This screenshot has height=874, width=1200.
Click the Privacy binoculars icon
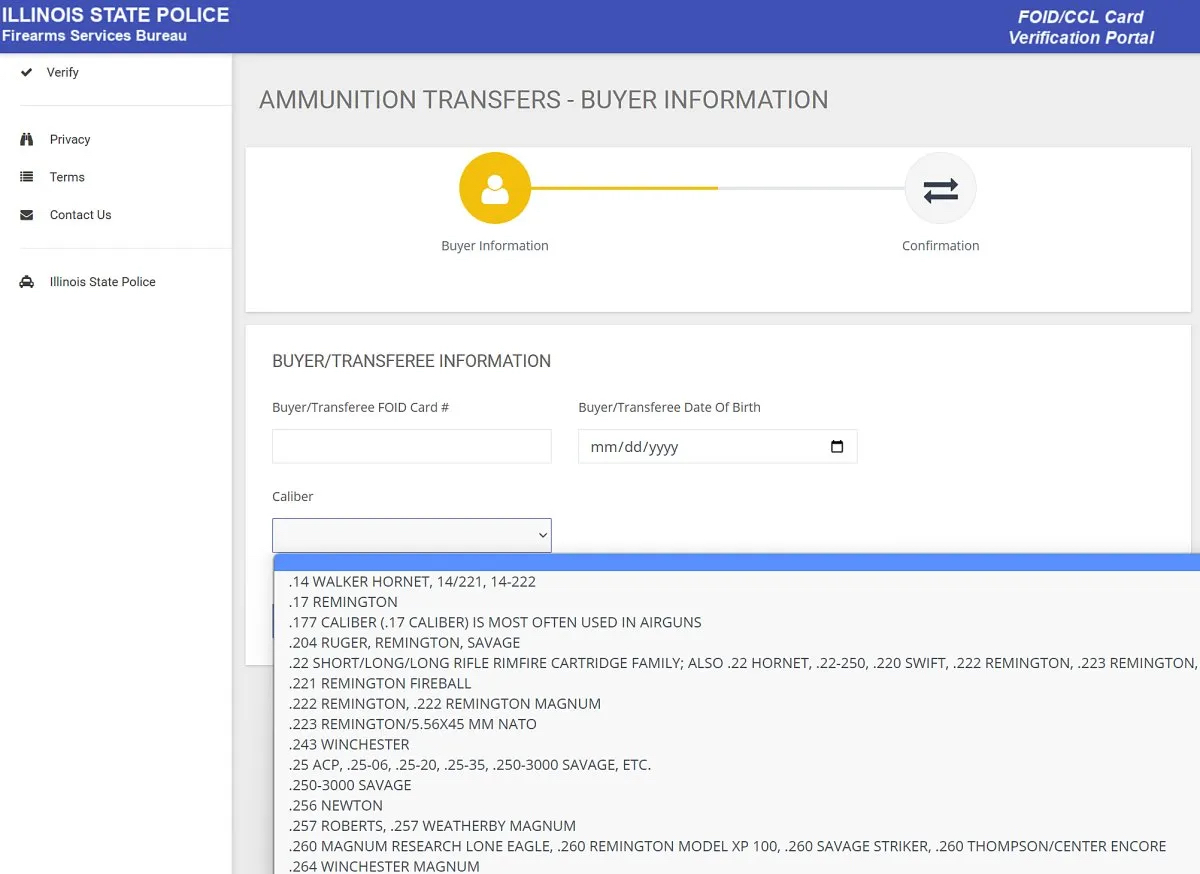pyautogui.click(x=27, y=140)
